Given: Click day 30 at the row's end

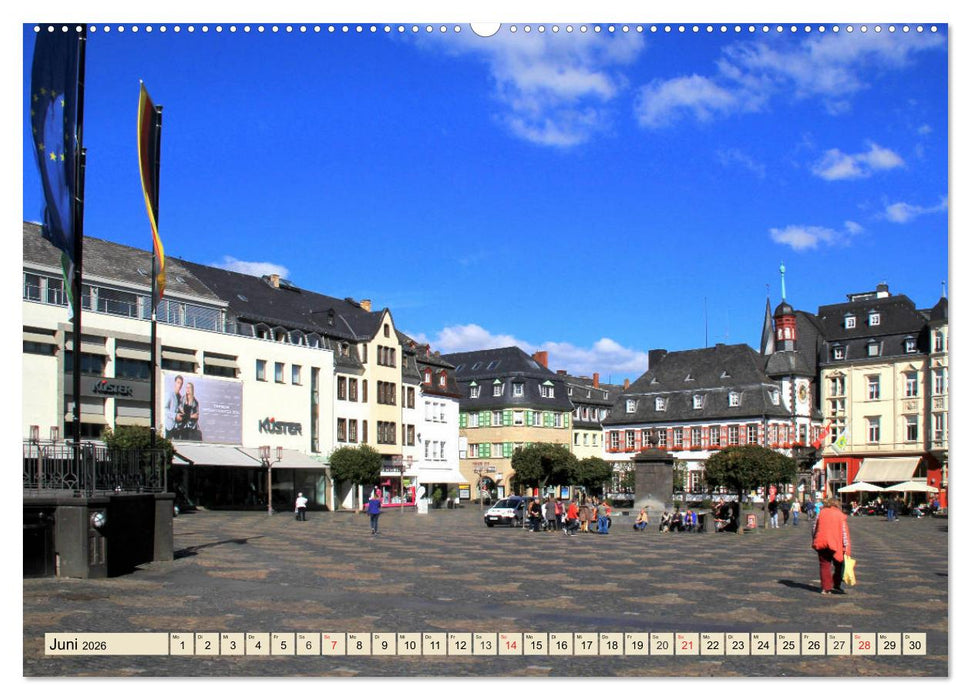Looking at the screenshot, I should tap(913, 644).
